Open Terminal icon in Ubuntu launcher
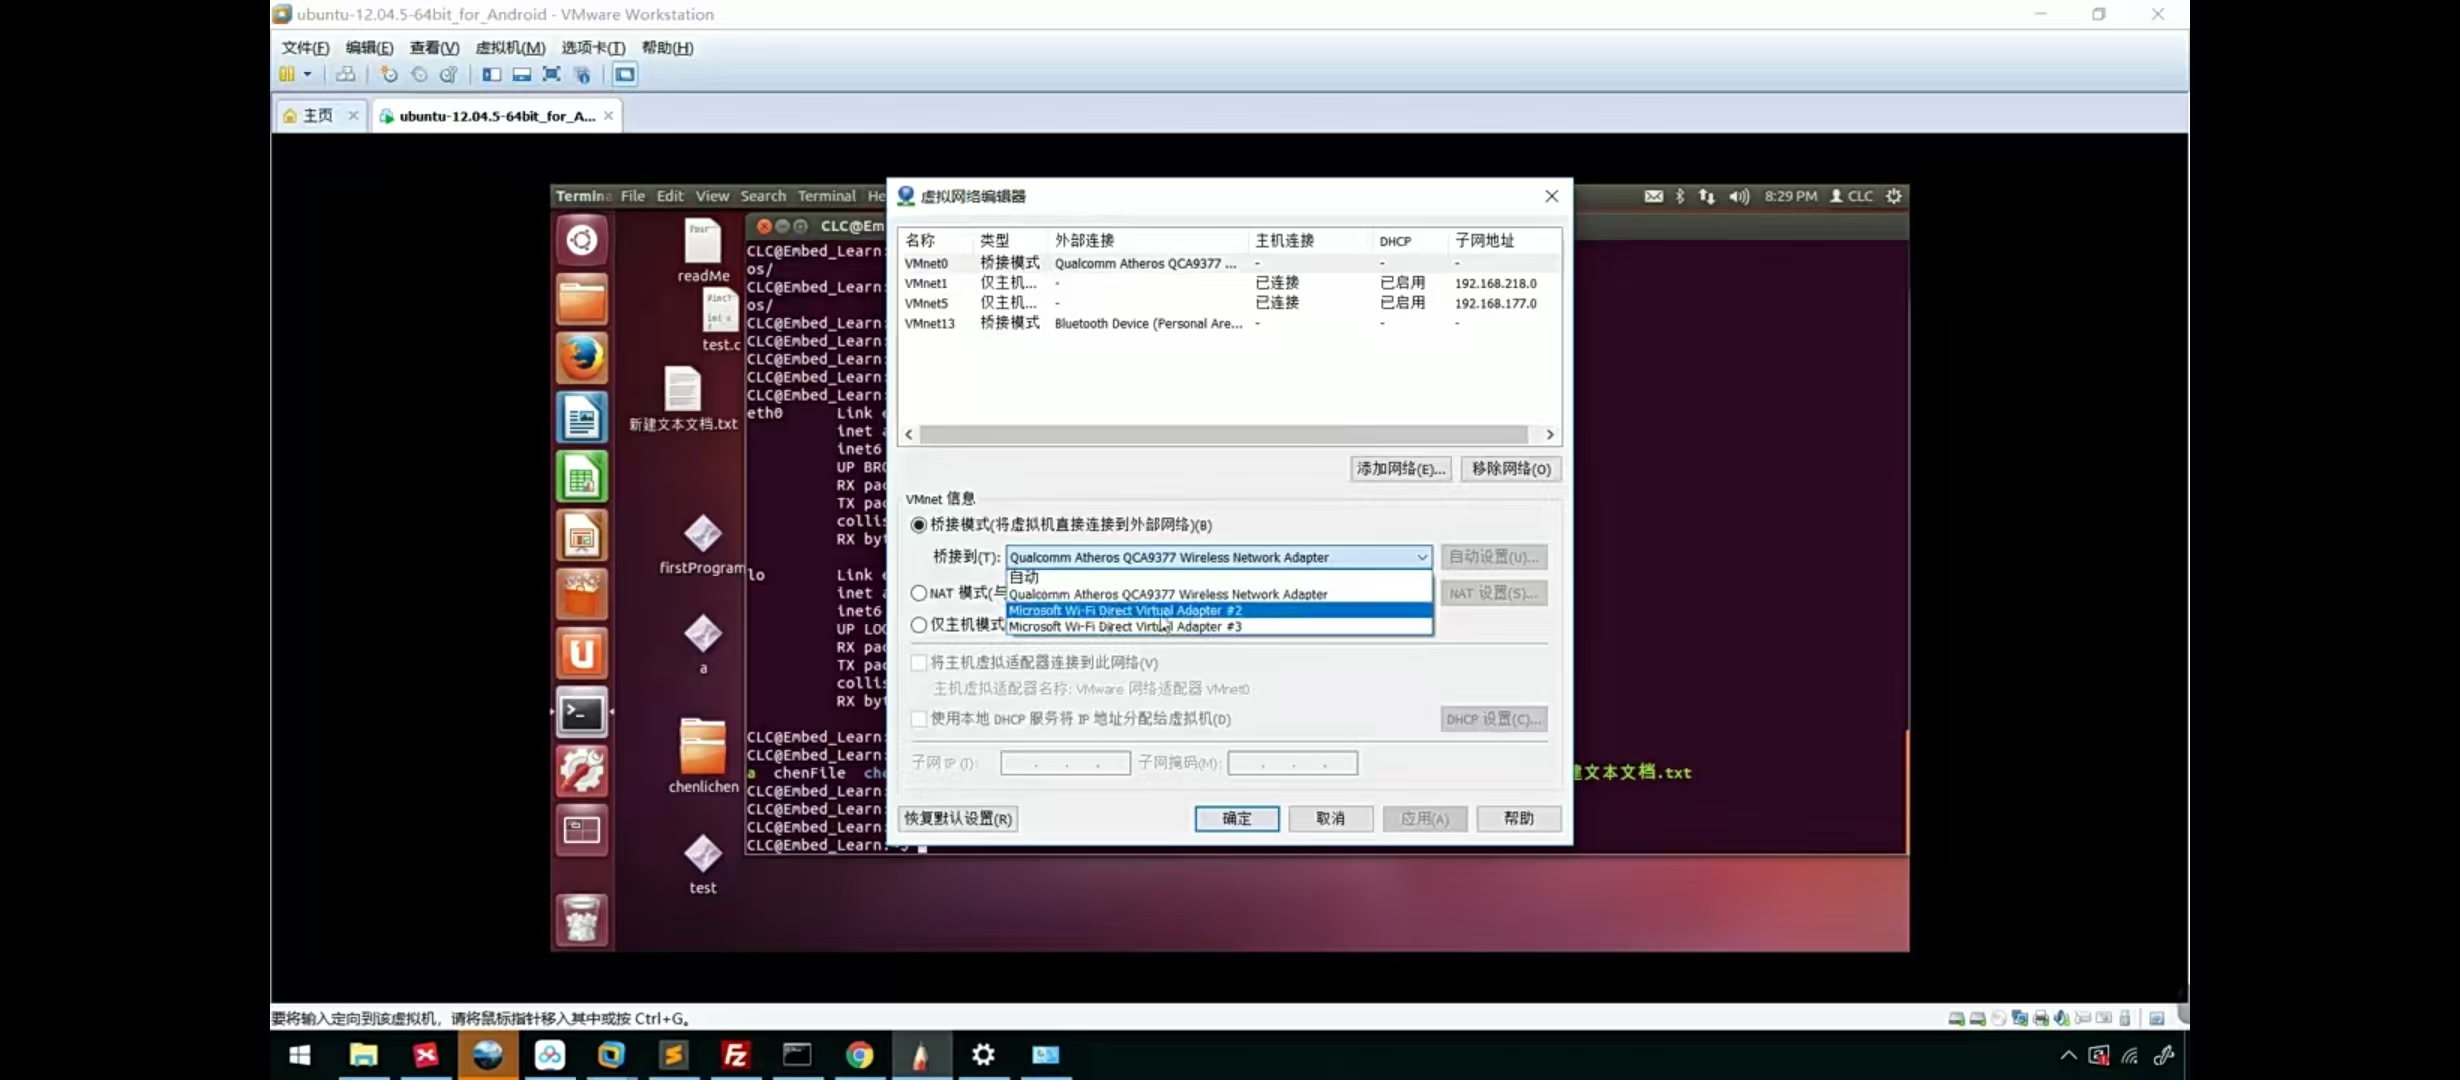 [581, 712]
